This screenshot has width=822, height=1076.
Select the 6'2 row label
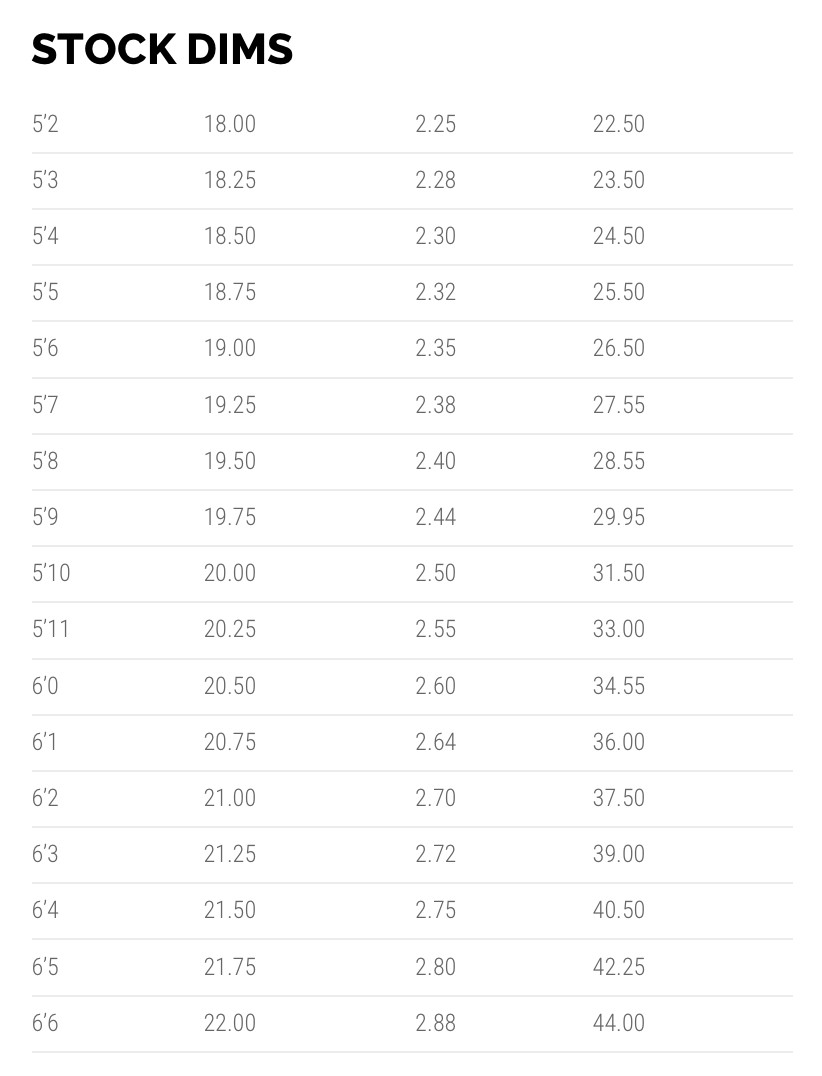45,798
